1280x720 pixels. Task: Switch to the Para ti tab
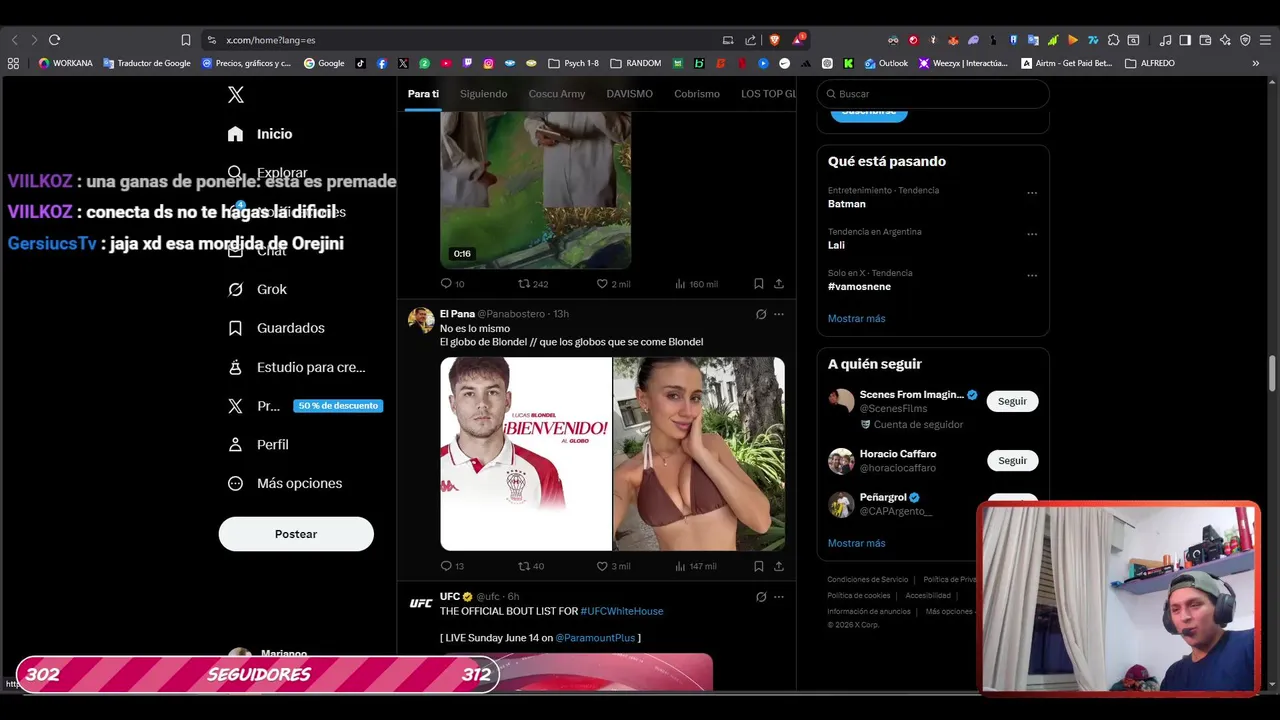[423, 94]
